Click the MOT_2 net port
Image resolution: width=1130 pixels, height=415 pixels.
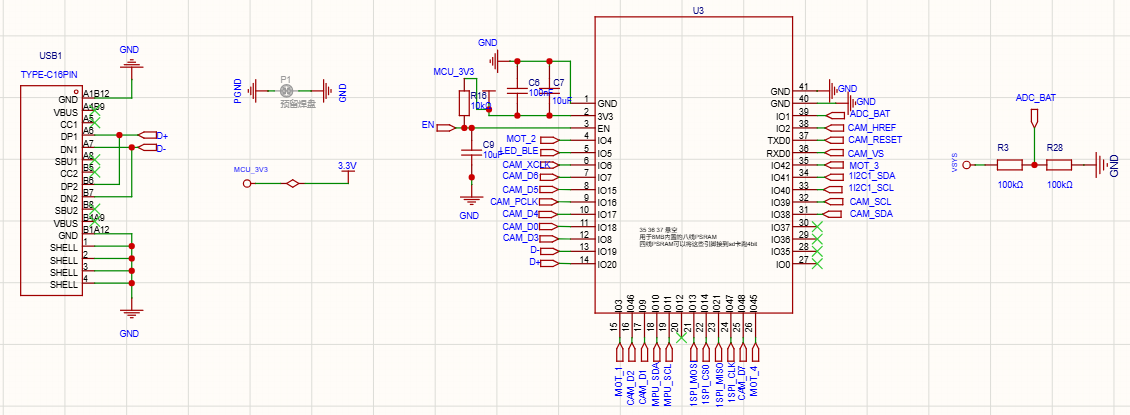pyautogui.click(x=549, y=140)
